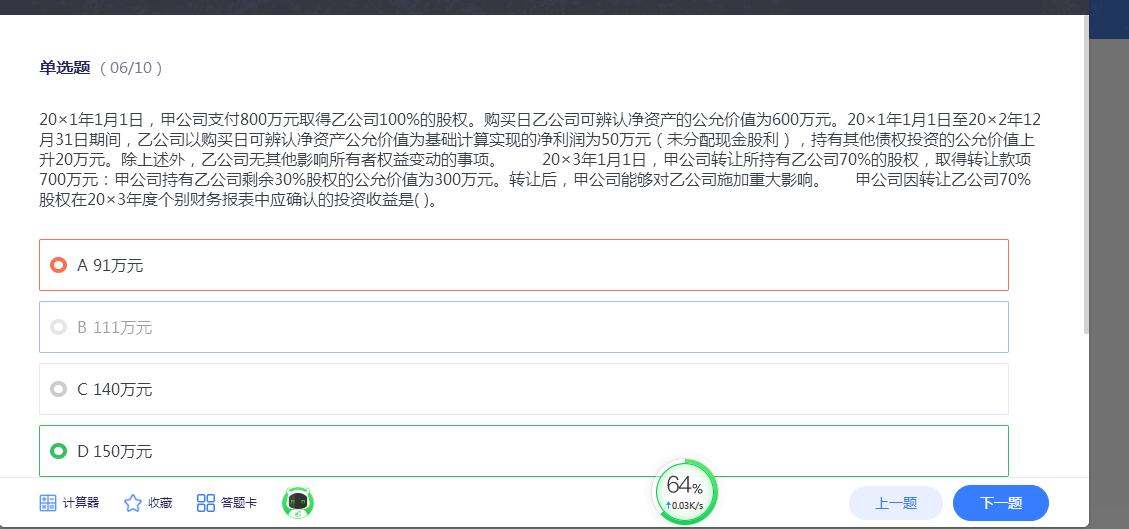Open the answer card grid icon
The width and height of the screenshot is (1129, 529).
(x=206, y=503)
